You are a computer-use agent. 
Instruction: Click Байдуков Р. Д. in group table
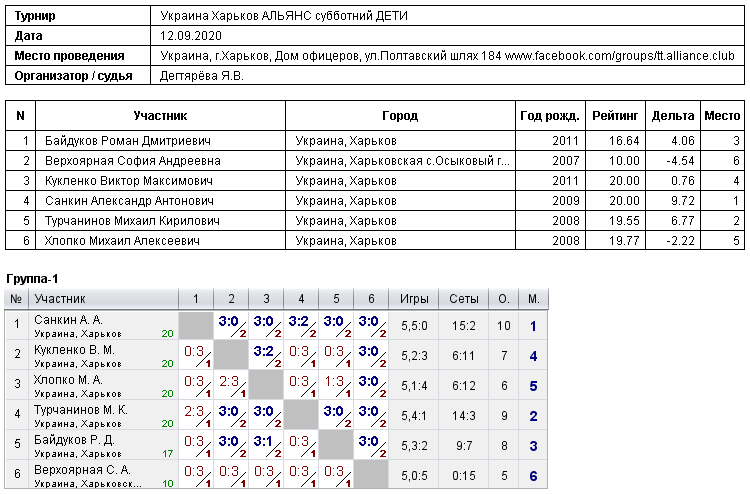click(x=74, y=440)
